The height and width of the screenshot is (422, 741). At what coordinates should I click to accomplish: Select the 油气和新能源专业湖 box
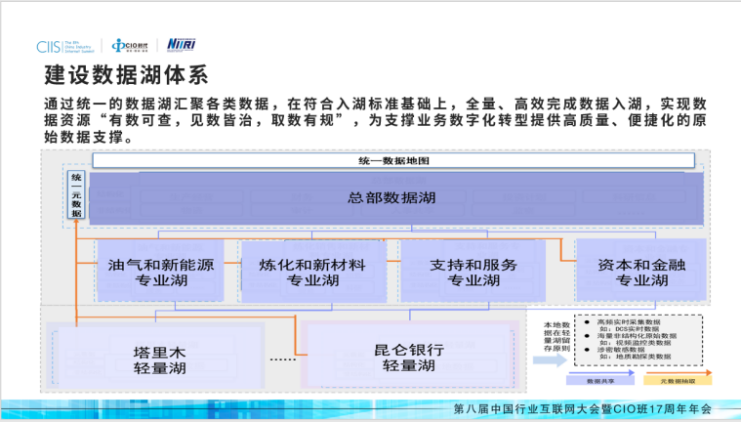click(x=161, y=273)
